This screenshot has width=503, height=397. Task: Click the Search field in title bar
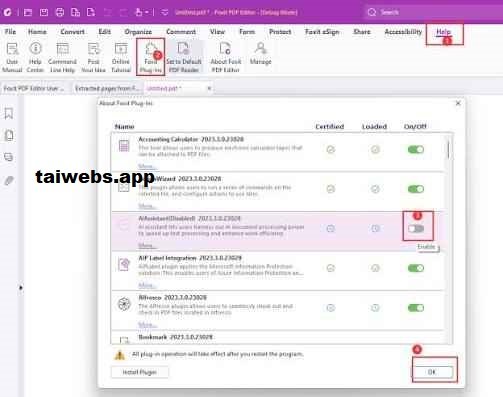[433, 12]
